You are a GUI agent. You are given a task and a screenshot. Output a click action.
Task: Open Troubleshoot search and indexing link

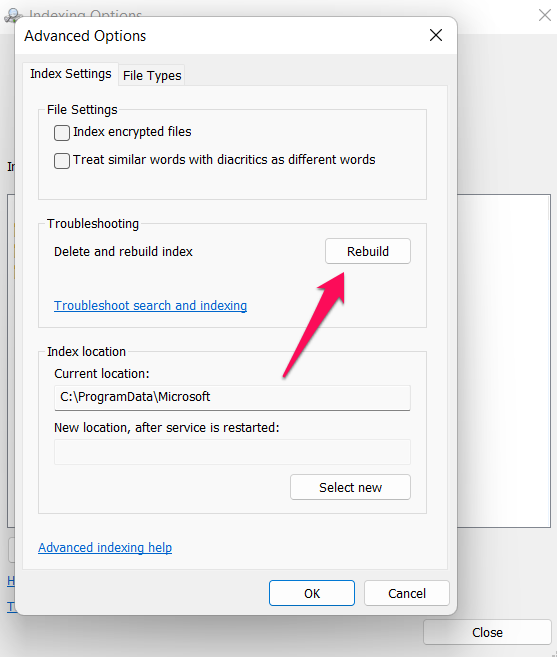click(150, 305)
